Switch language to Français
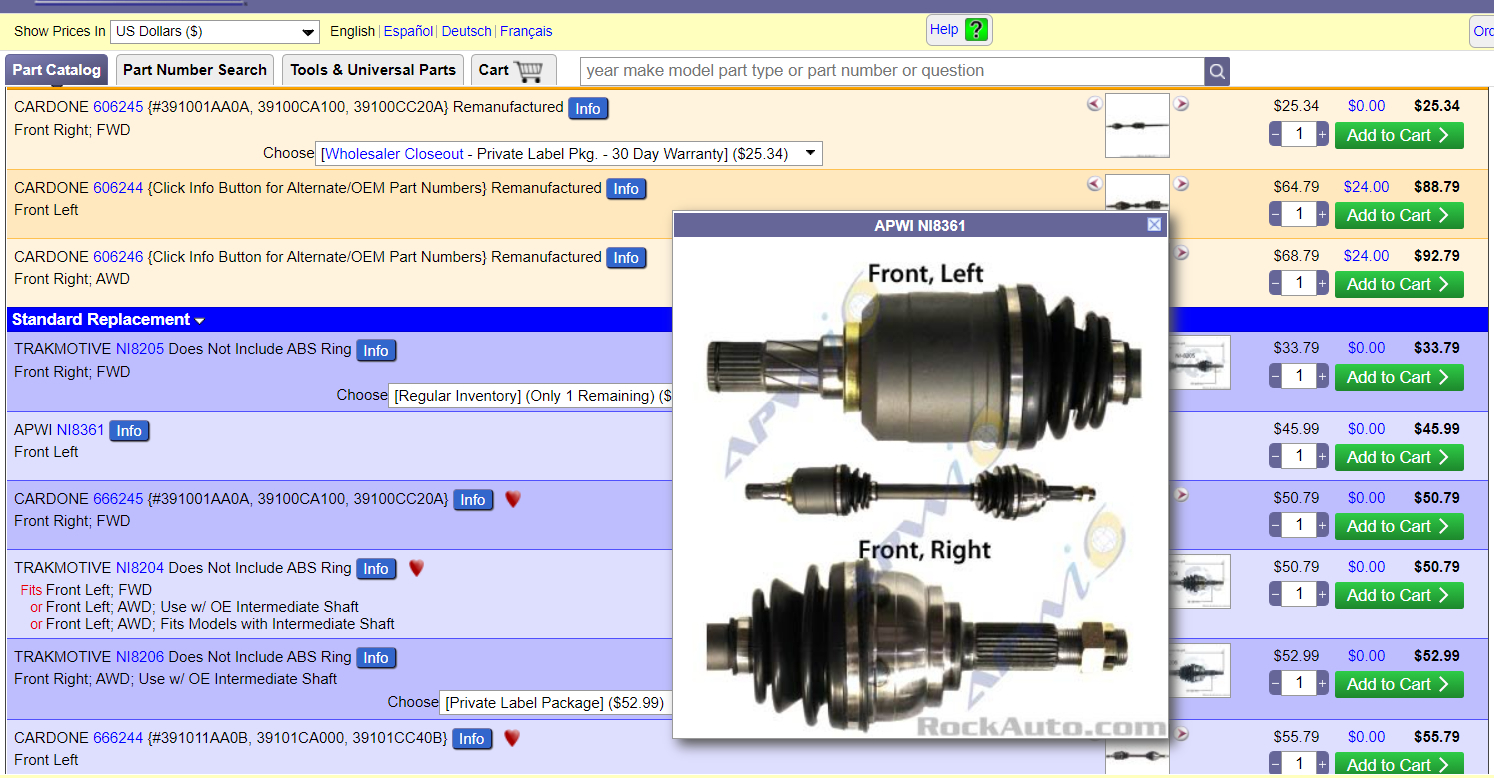 pos(526,31)
